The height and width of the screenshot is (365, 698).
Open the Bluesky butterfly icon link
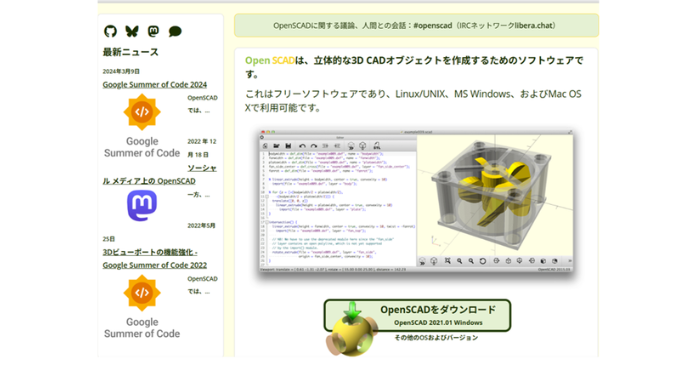coord(132,31)
